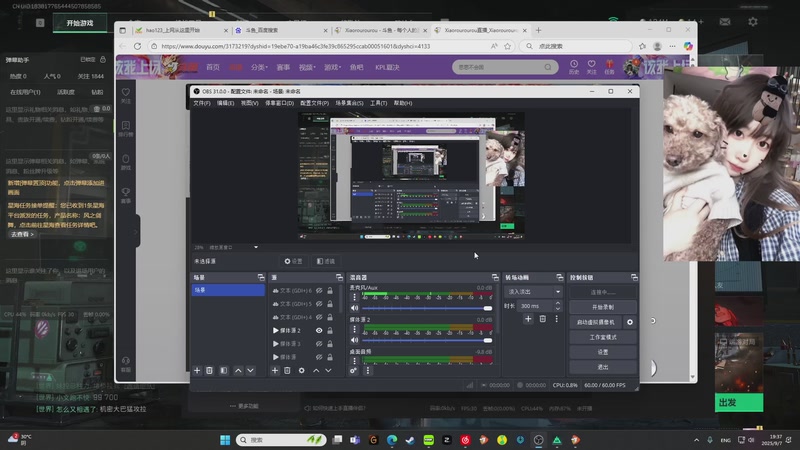Remove selected scene with Scenes trash icon
Image resolution: width=800 pixels, height=450 pixels.
pyautogui.click(x=209, y=370)
